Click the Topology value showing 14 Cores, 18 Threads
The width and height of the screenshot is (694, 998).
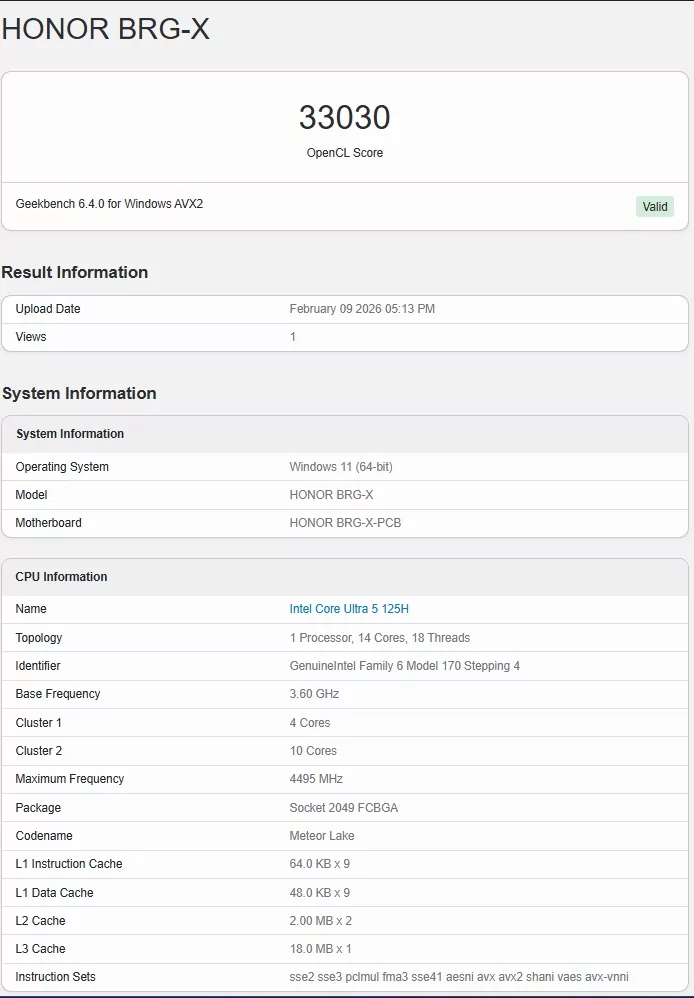(379, 638)
